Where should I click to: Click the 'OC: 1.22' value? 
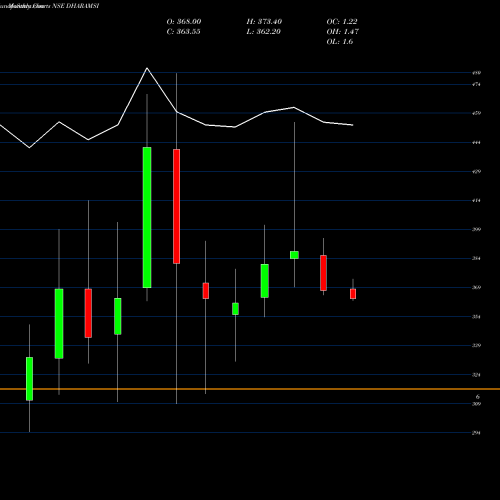click(x=342, y=22)
